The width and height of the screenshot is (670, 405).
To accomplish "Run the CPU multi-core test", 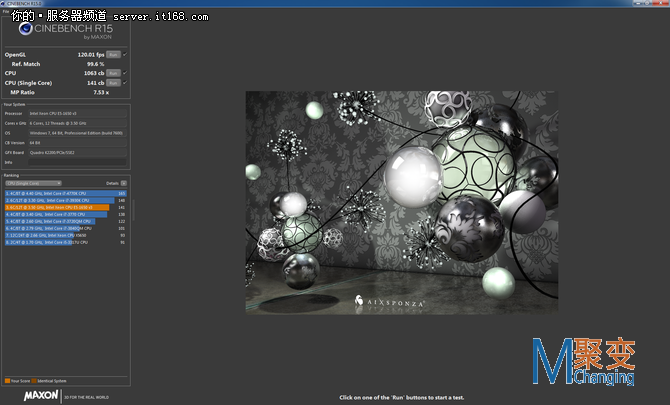I will [113, 73].
